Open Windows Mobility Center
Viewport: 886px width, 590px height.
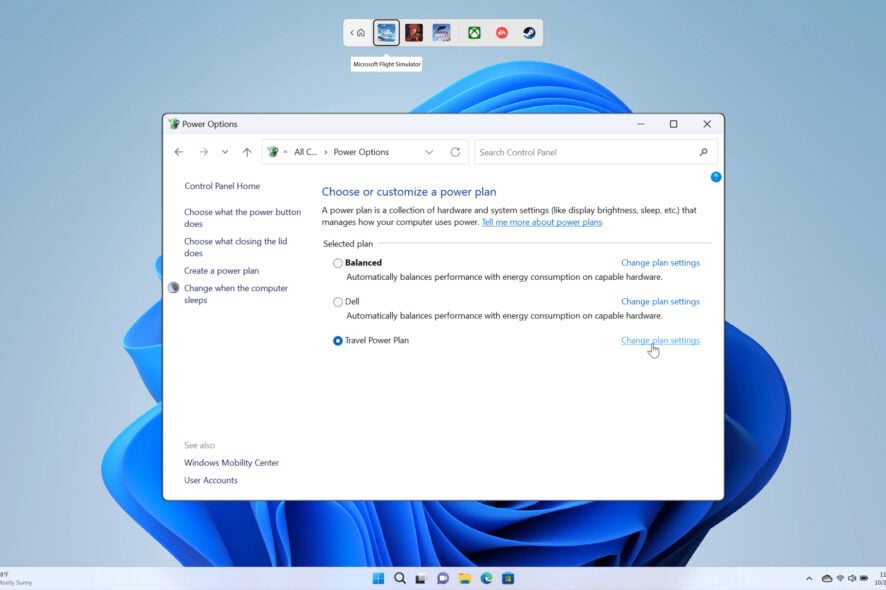tap(231, 463)
